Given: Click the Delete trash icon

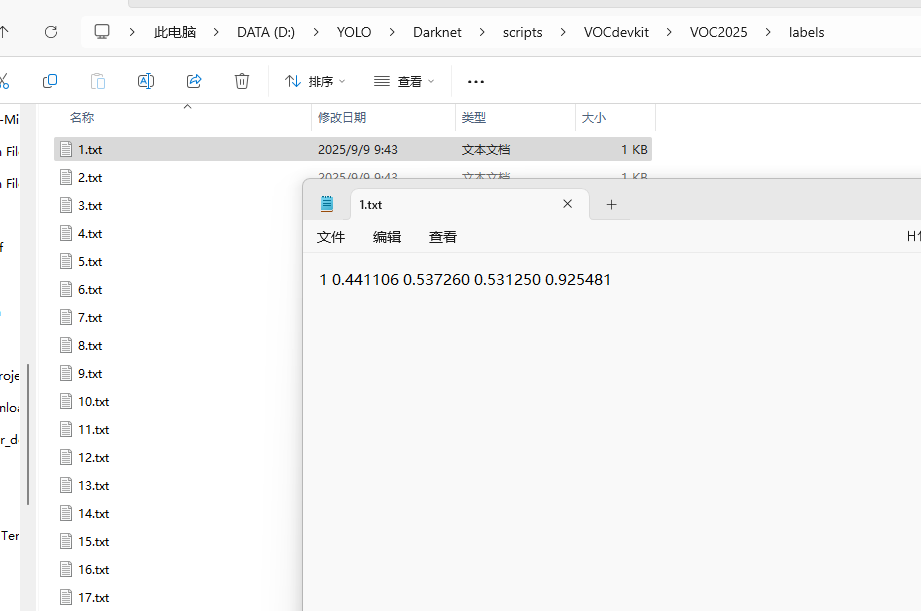Looking at the screenshot, I should [x=242, y=81].
